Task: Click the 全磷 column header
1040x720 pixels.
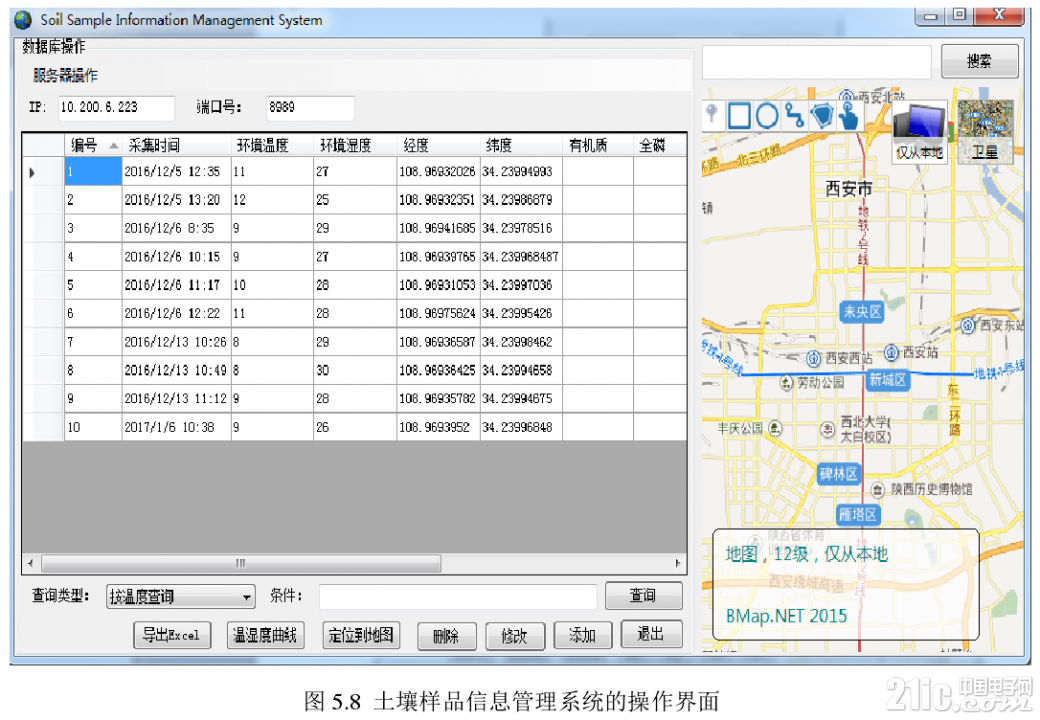Action: [659, 145]
